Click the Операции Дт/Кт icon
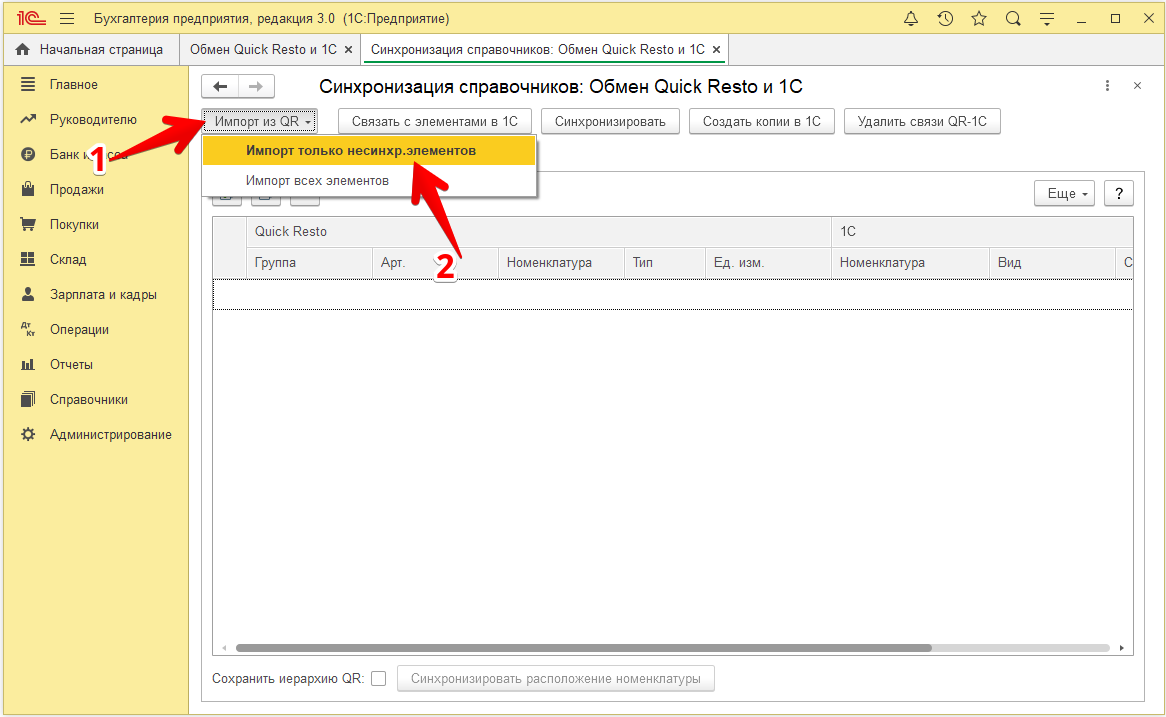 28,329
